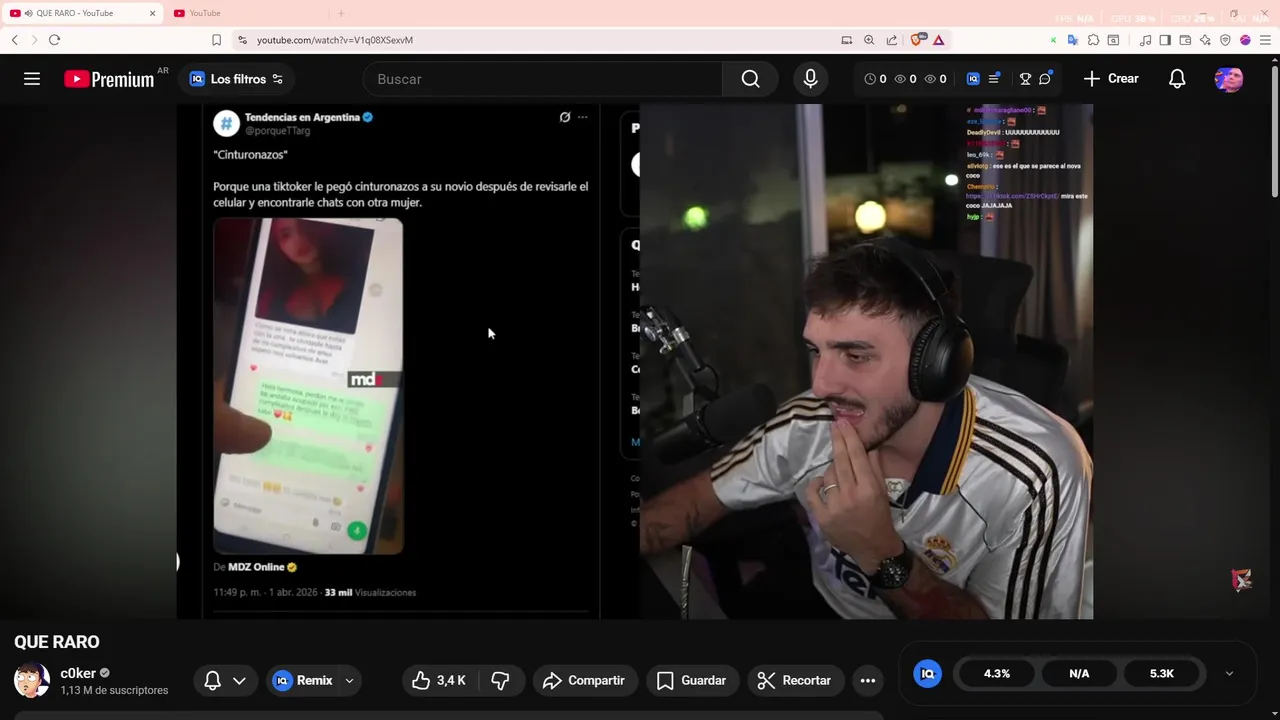The image size is (1280, 720).
Task: Click the N/A stat pill
Action: pyautogui.click(x=1079, y=674)
